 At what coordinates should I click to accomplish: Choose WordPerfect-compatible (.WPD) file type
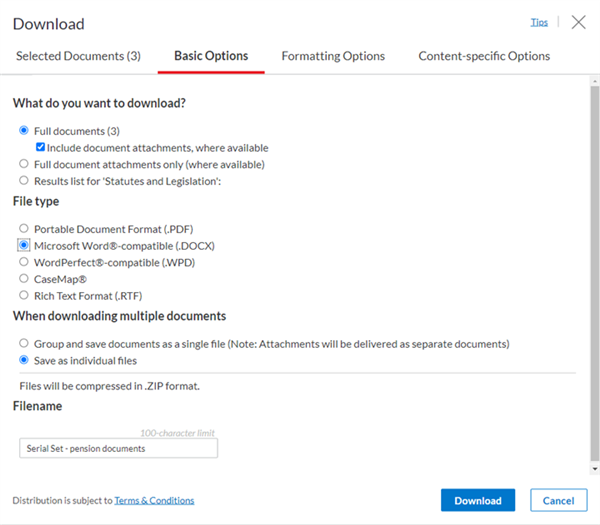pyautogui.click(x=24, y=262)
